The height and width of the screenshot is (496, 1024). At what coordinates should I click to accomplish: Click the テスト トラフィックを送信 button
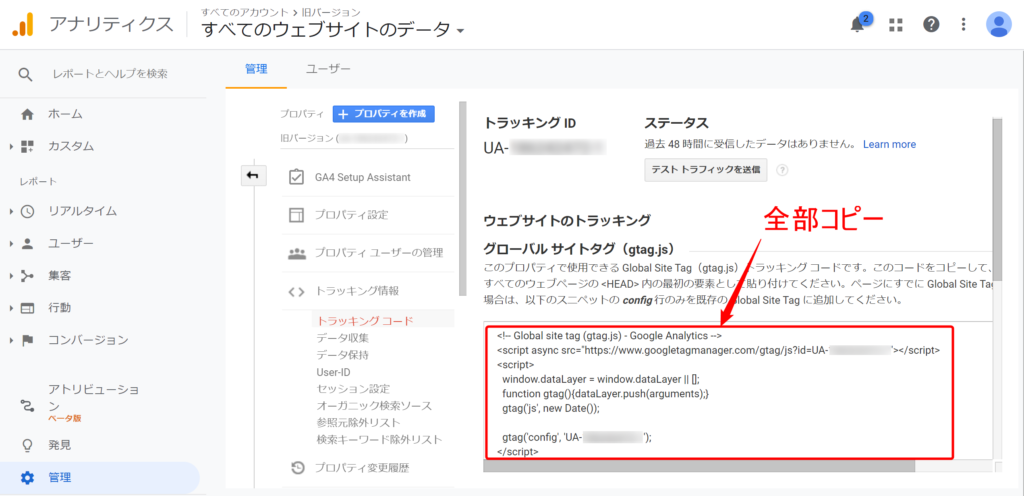click(706, 170)
